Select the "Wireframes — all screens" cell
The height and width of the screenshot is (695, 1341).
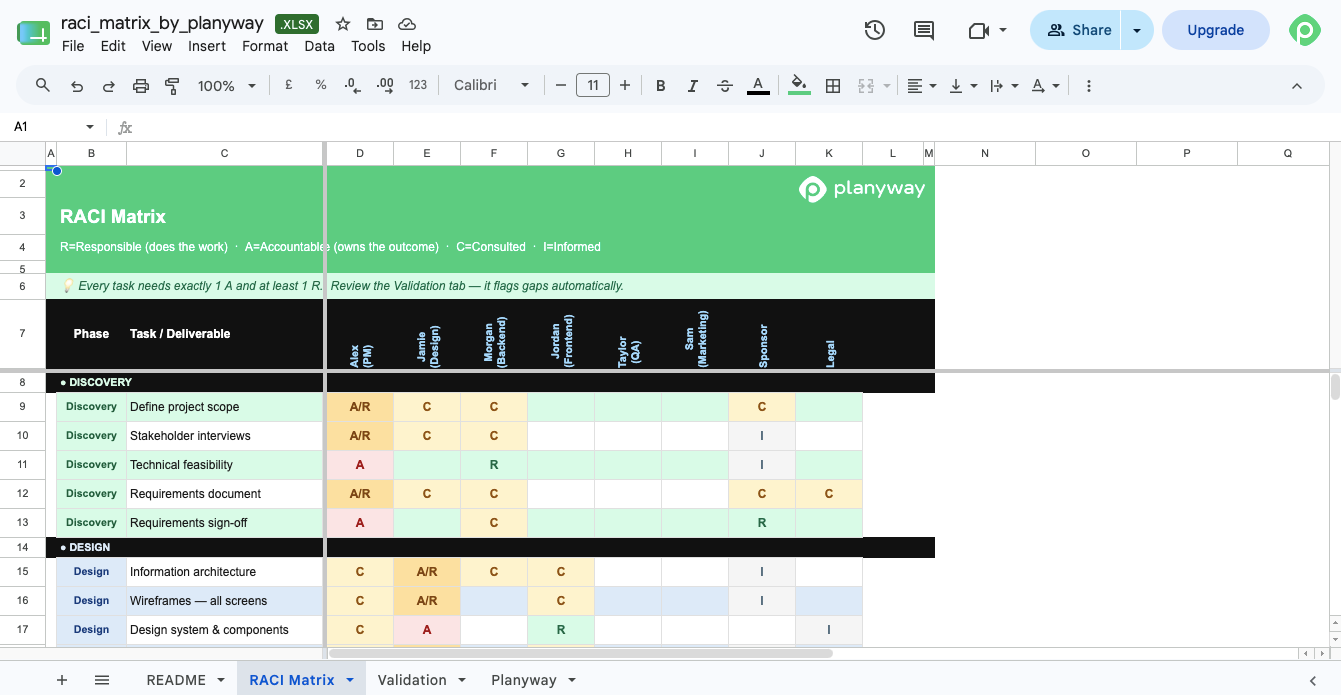pos(224,601)
